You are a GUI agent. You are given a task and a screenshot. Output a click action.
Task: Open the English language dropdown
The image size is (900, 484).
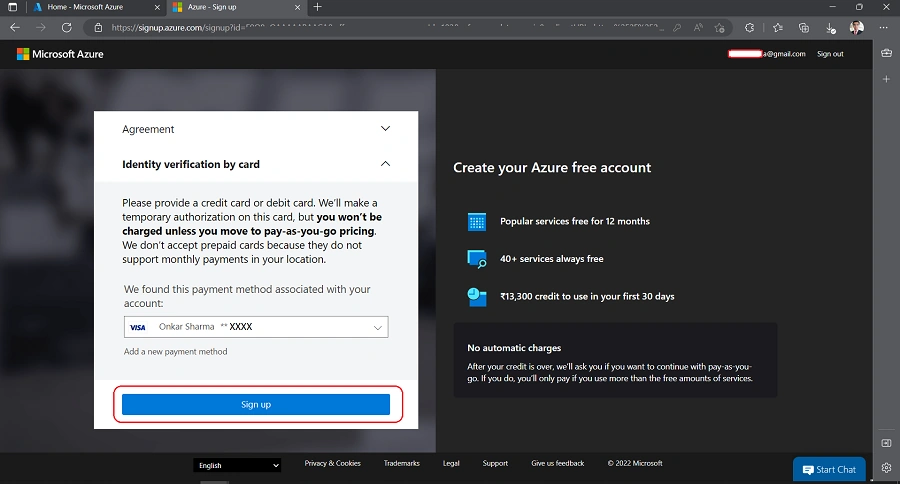(x=237, y=465)
